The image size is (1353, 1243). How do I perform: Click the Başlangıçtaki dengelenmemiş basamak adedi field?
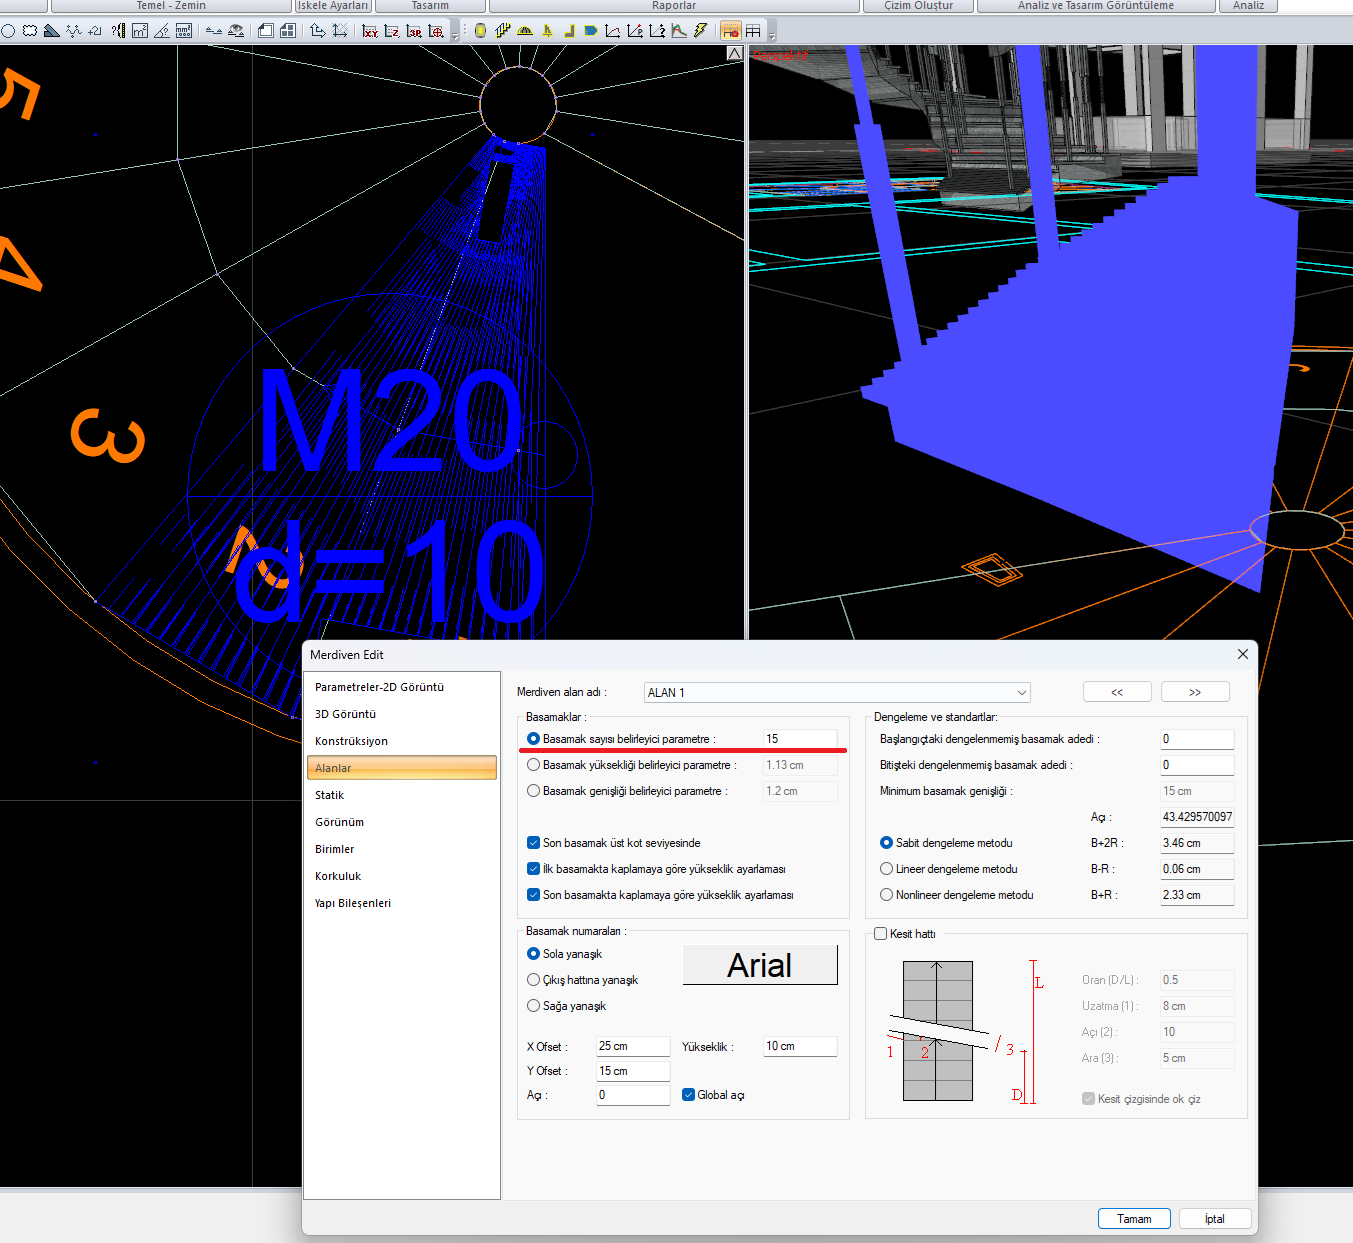click(1197, 739)
